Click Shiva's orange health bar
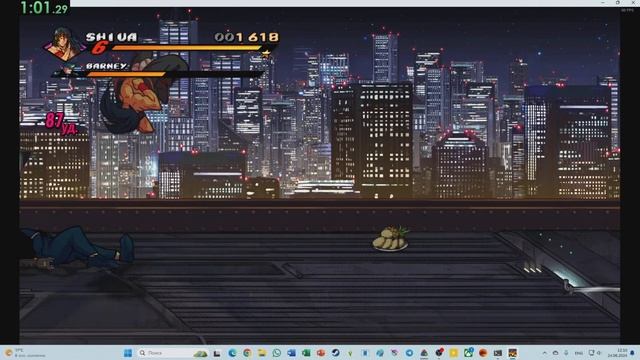Image resolution: width=640 pixels, height=360 pixels. point(187,48)
